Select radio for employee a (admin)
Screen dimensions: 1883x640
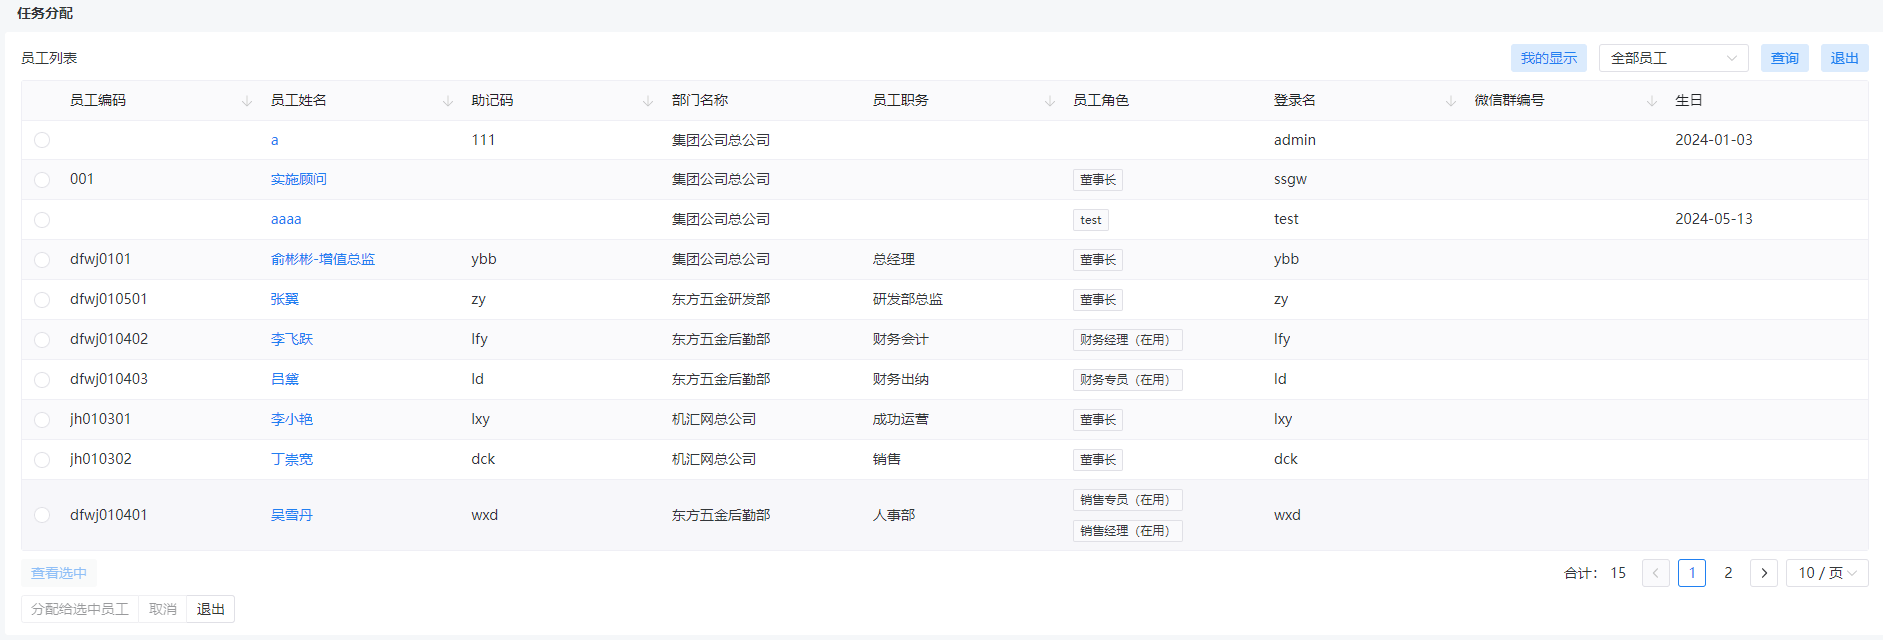(x=42, y=140)
